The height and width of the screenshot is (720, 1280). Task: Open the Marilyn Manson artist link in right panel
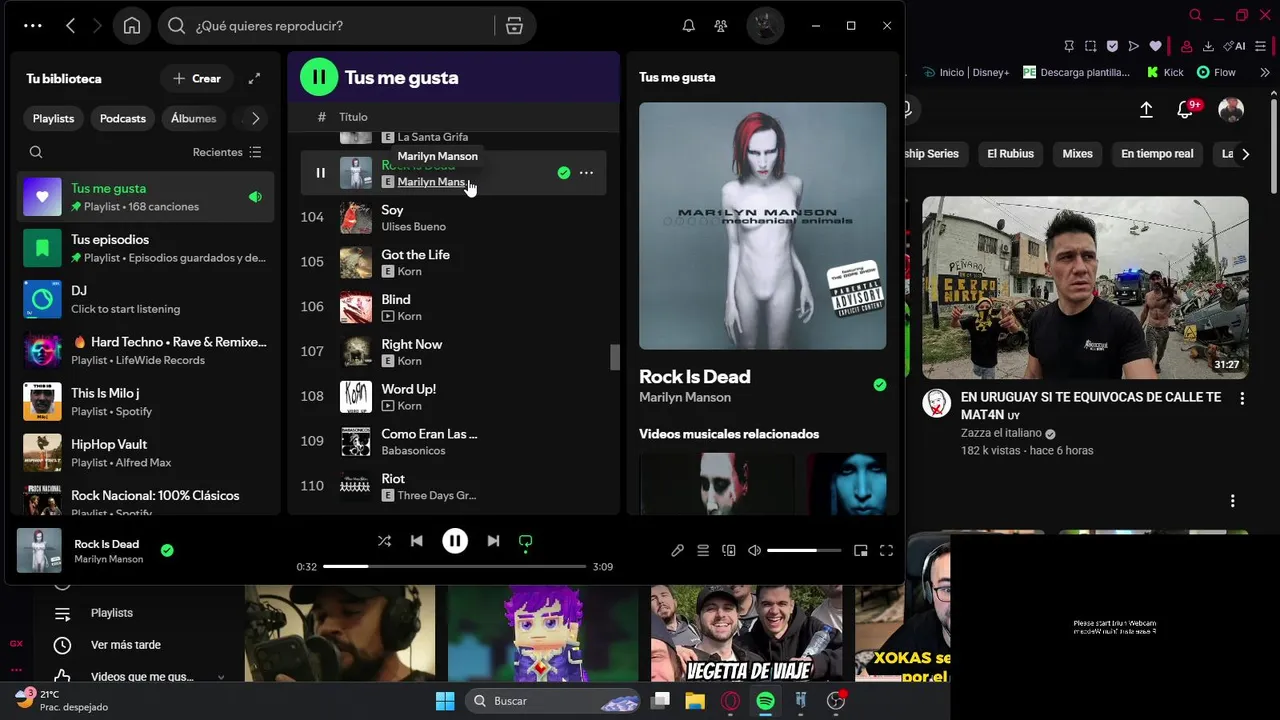click(x=685, y=397)
